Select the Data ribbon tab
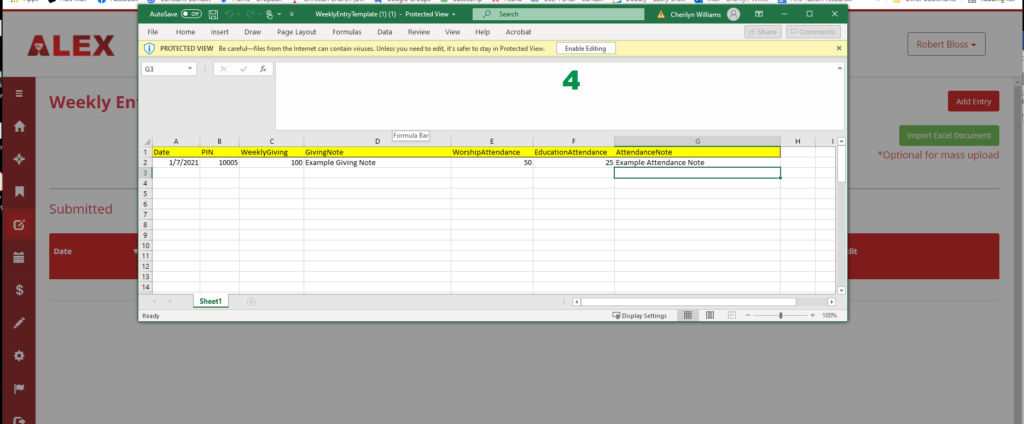This screenshot has width=1024, height=424. click(385, 32)
